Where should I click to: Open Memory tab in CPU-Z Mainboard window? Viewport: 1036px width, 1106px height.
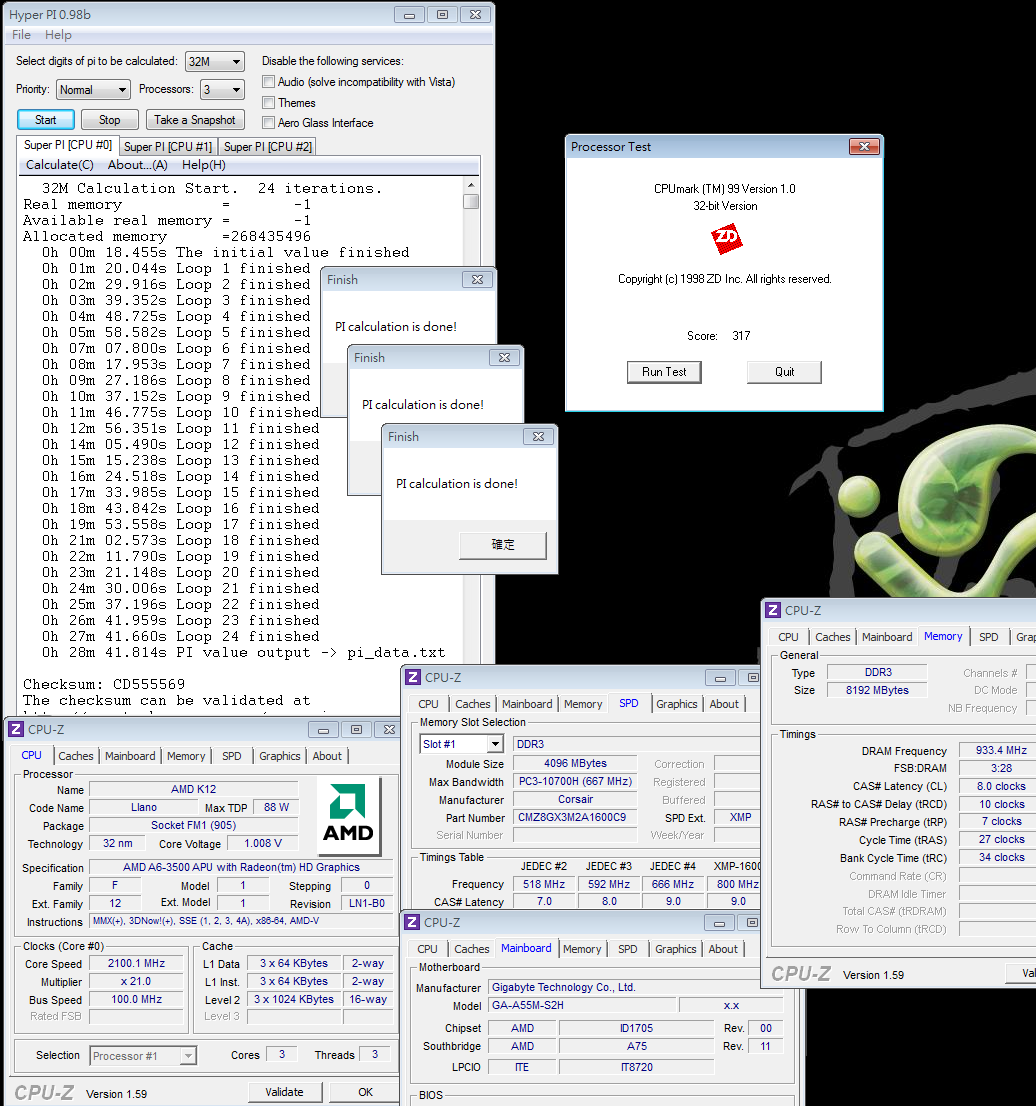tap(582, 949)
